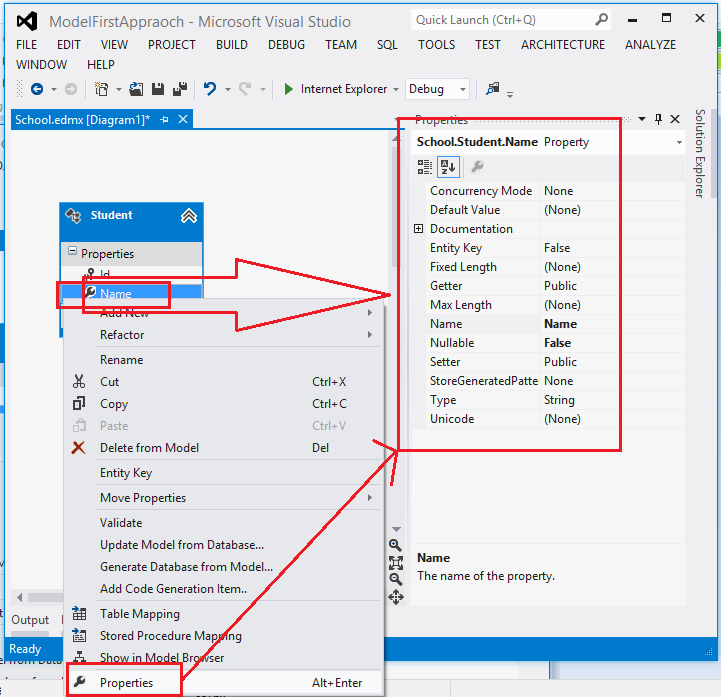Choose Generate Database from Model

pyautogui.click(x=223, y=566)
